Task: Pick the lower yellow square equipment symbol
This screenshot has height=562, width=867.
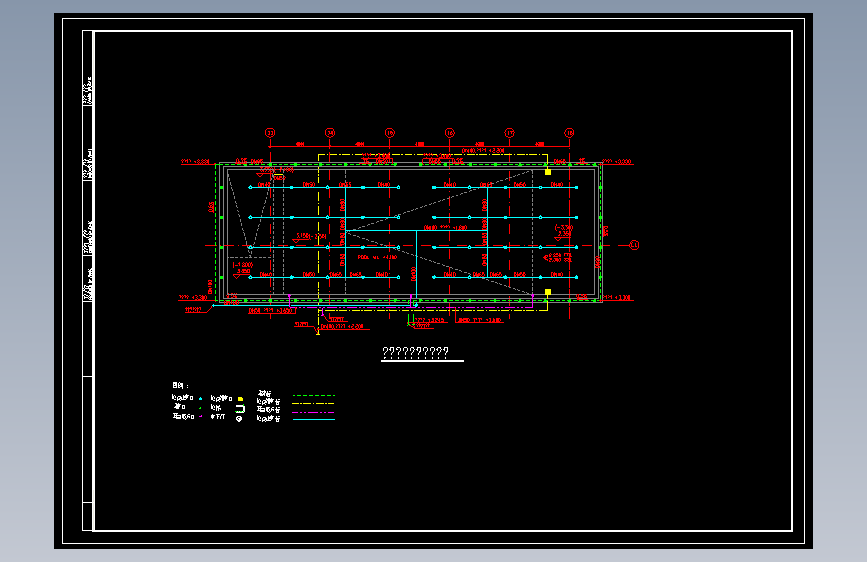Action: 548,292
